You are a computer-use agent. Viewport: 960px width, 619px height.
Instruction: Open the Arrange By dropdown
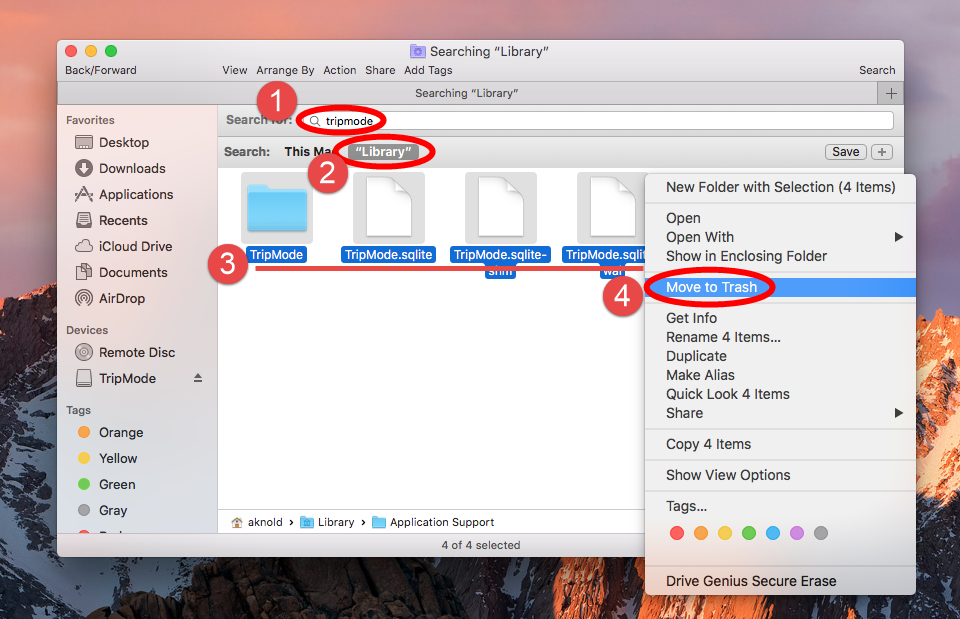(285, 70)
